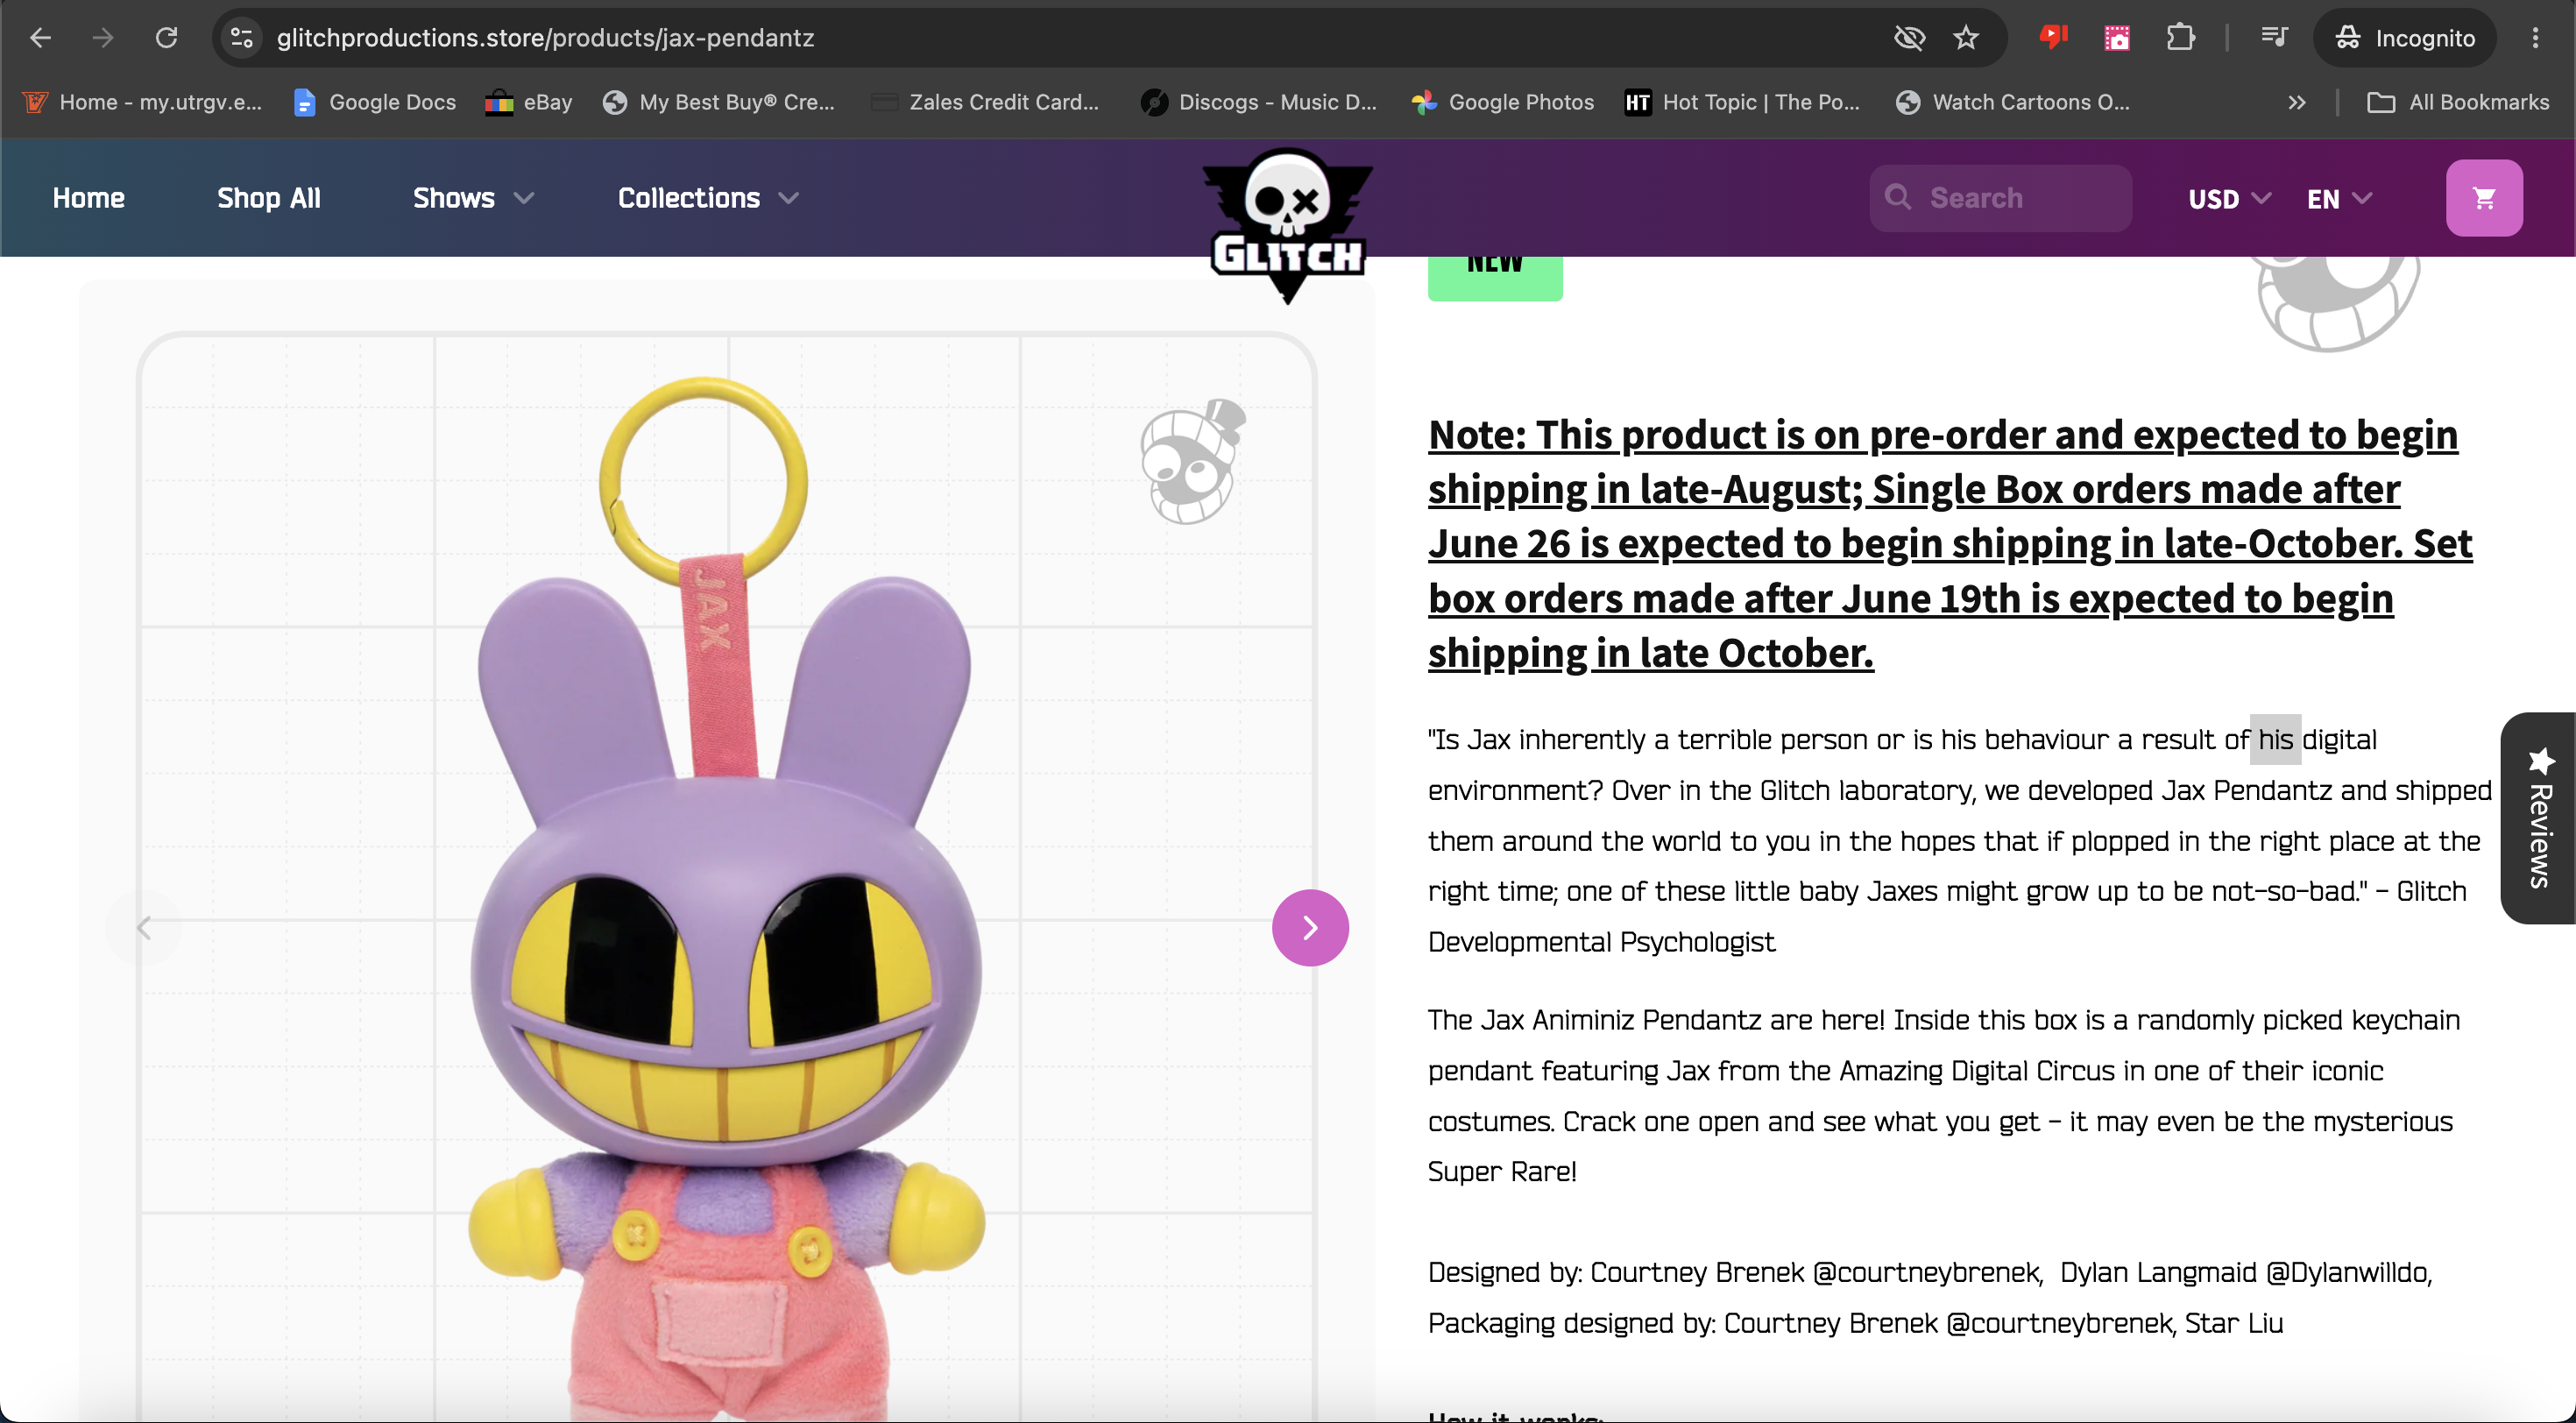
Task: Click the crossed-out eye tracking protection icon
Action: click(x=1909, y=38)
